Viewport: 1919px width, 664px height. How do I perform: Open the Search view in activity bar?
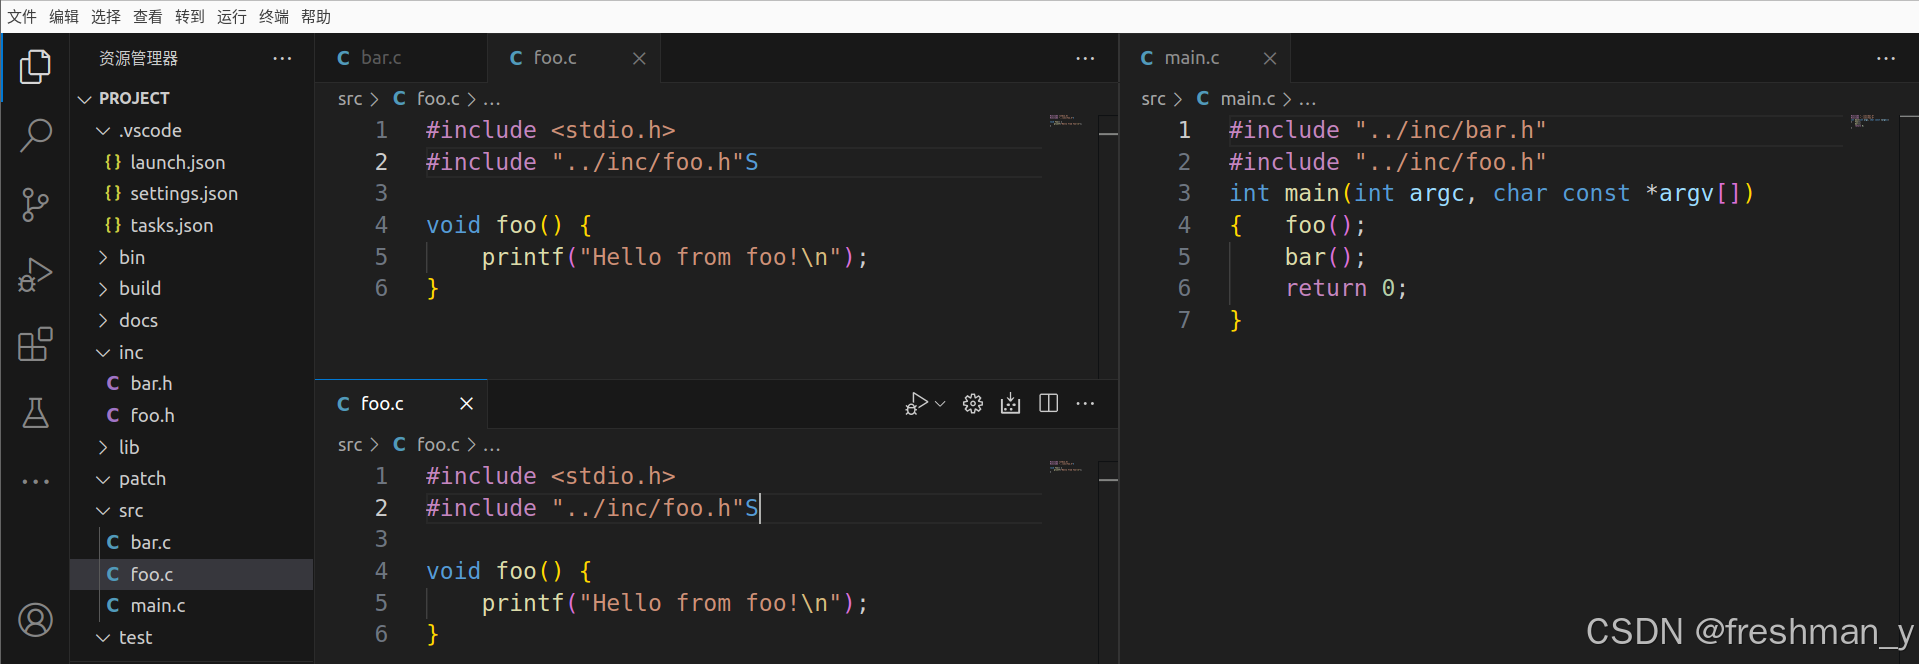[x=35, y=136]
